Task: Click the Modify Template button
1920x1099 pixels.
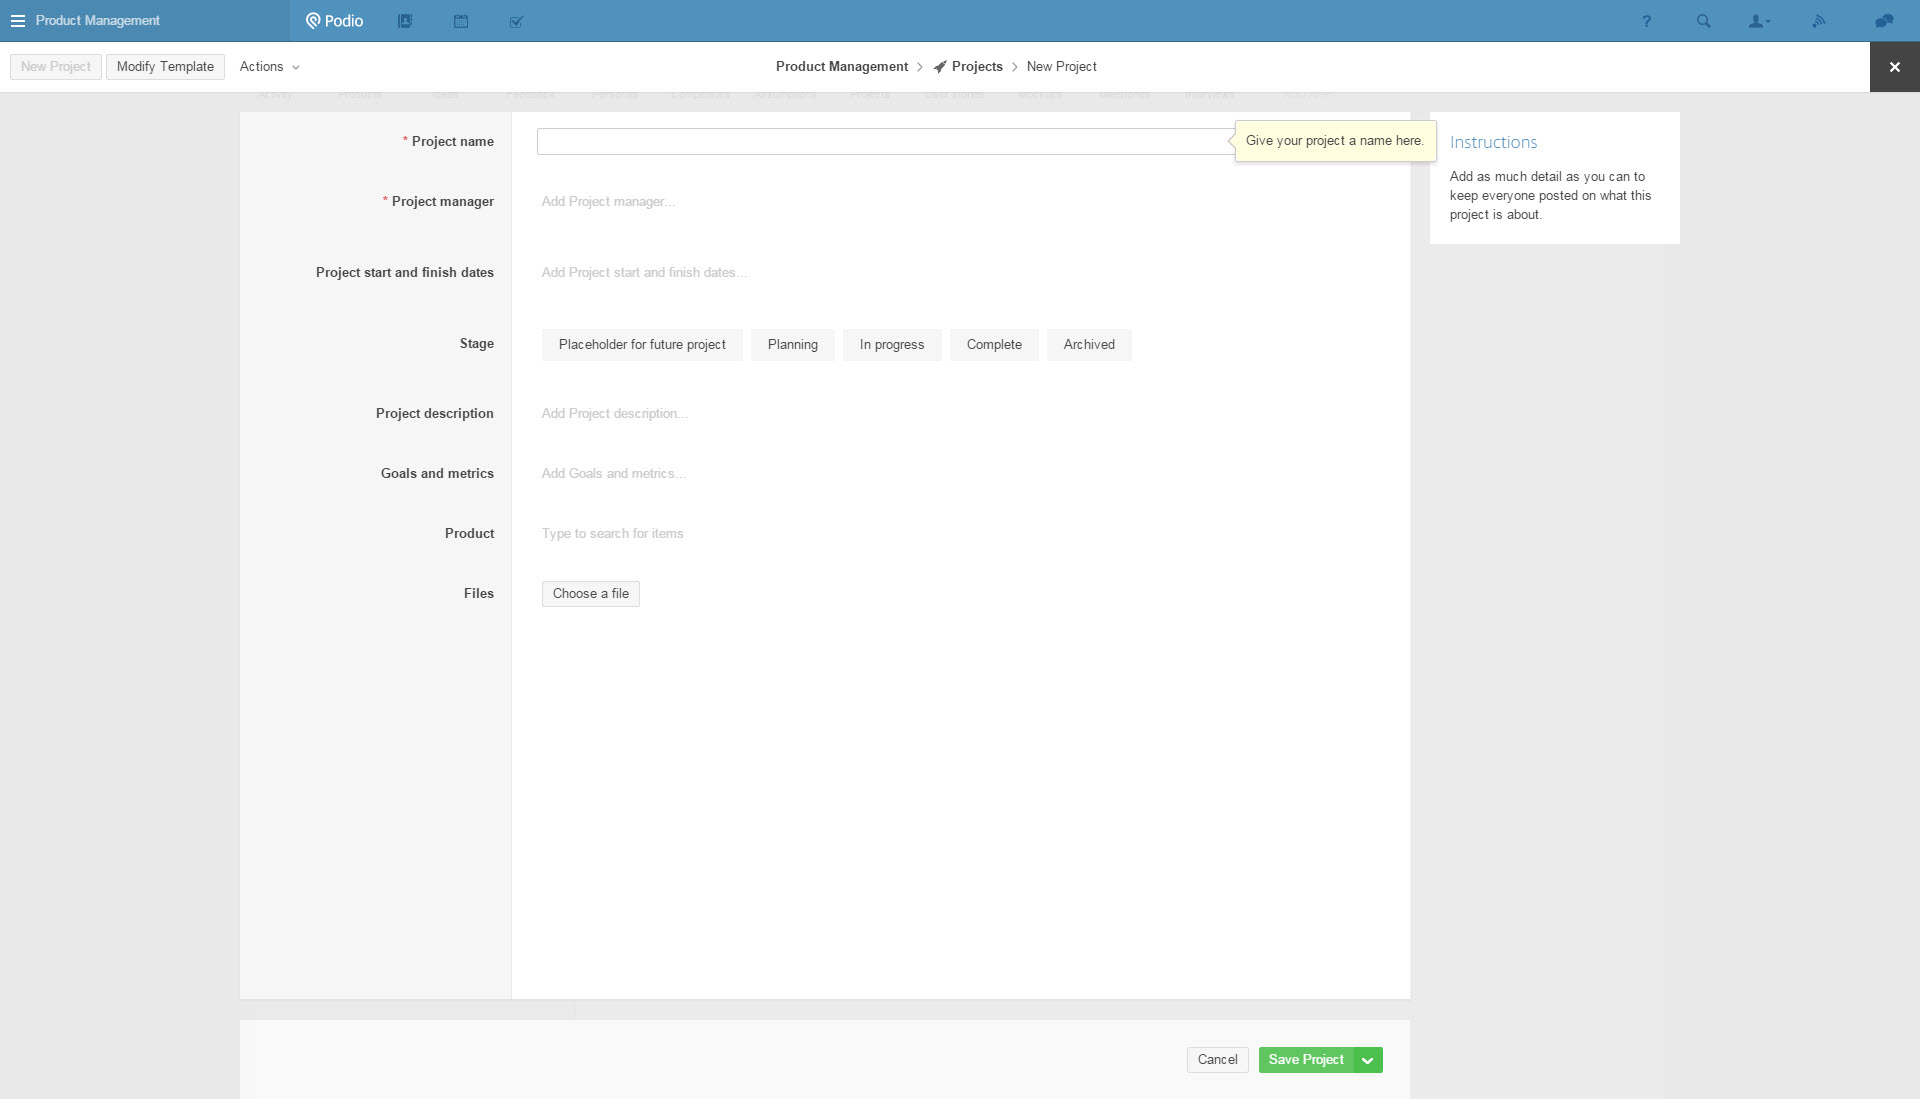Action: click(x=165, y=67)
